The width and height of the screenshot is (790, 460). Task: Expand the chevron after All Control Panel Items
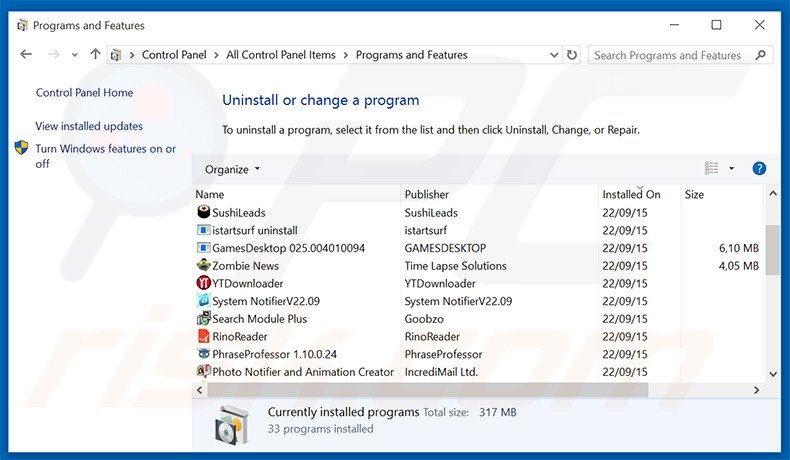point(346,55)
